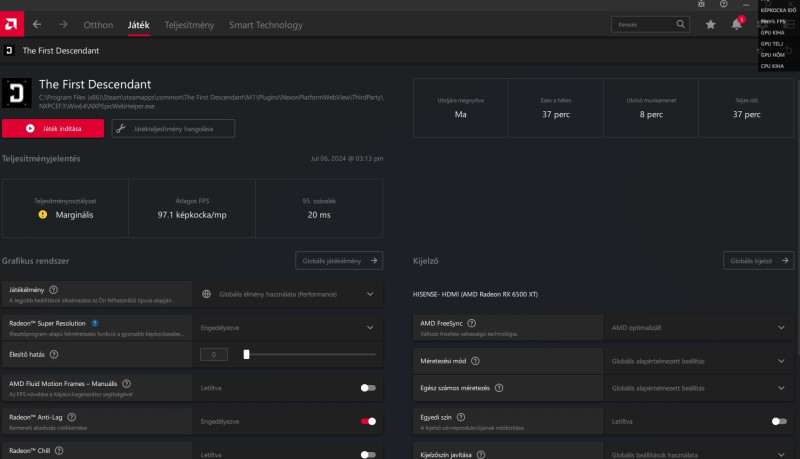Show help for AMD Fluid Motion Frames

coord(127,384)
